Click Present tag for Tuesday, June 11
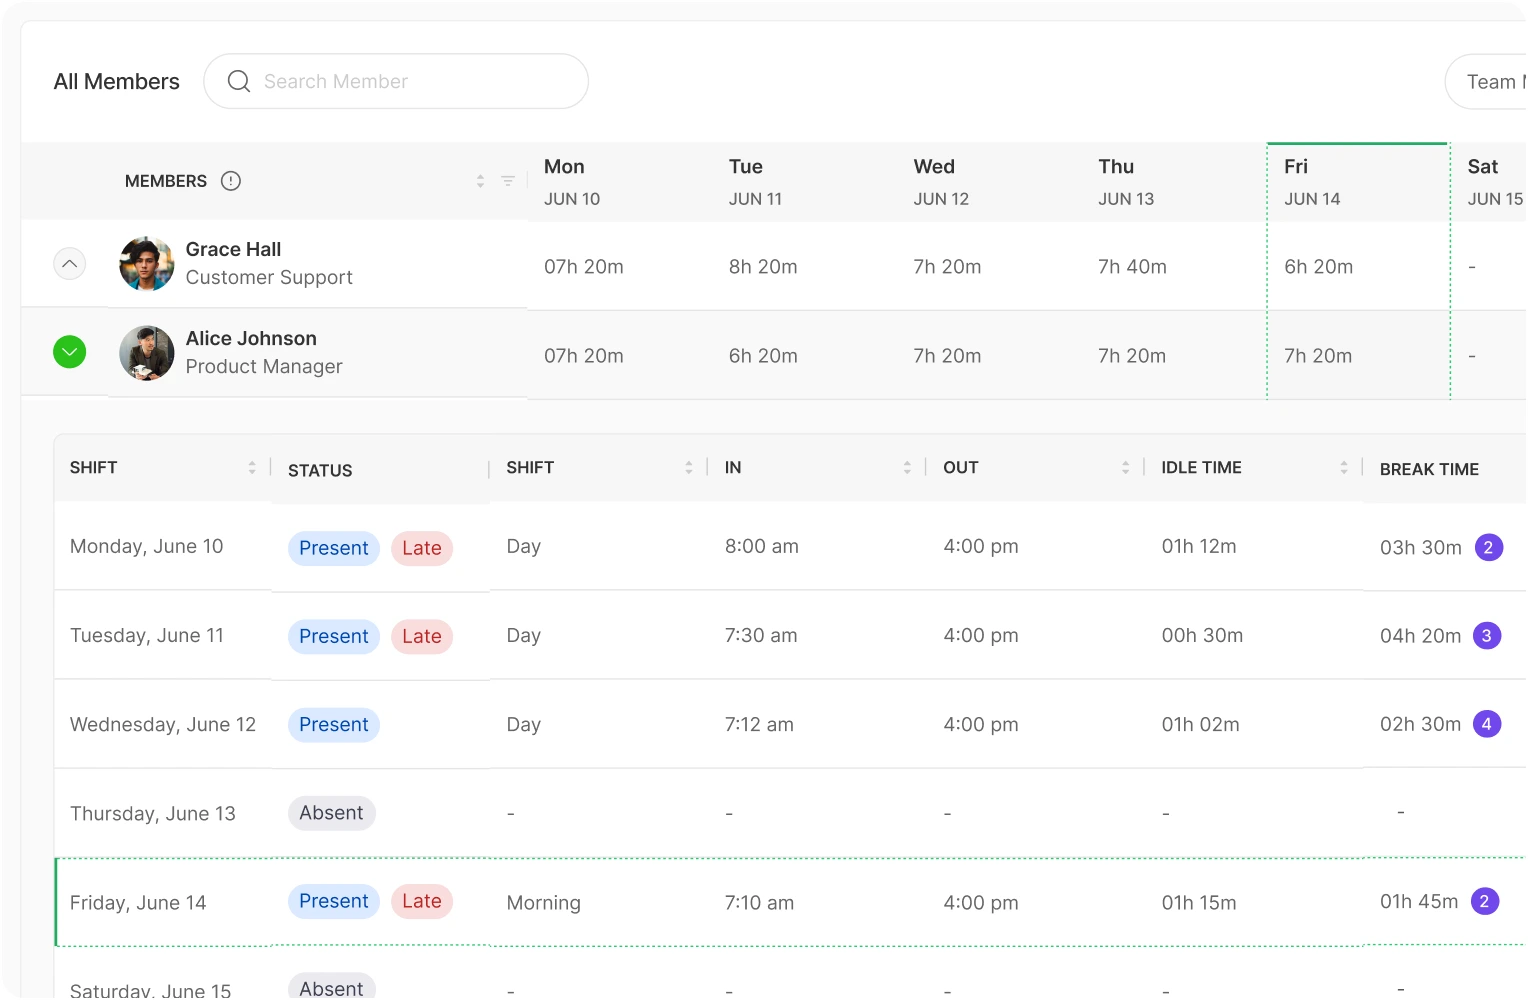Image resolution: width=1528 pixels, height=1000 pixels. [x=334, y=636]
